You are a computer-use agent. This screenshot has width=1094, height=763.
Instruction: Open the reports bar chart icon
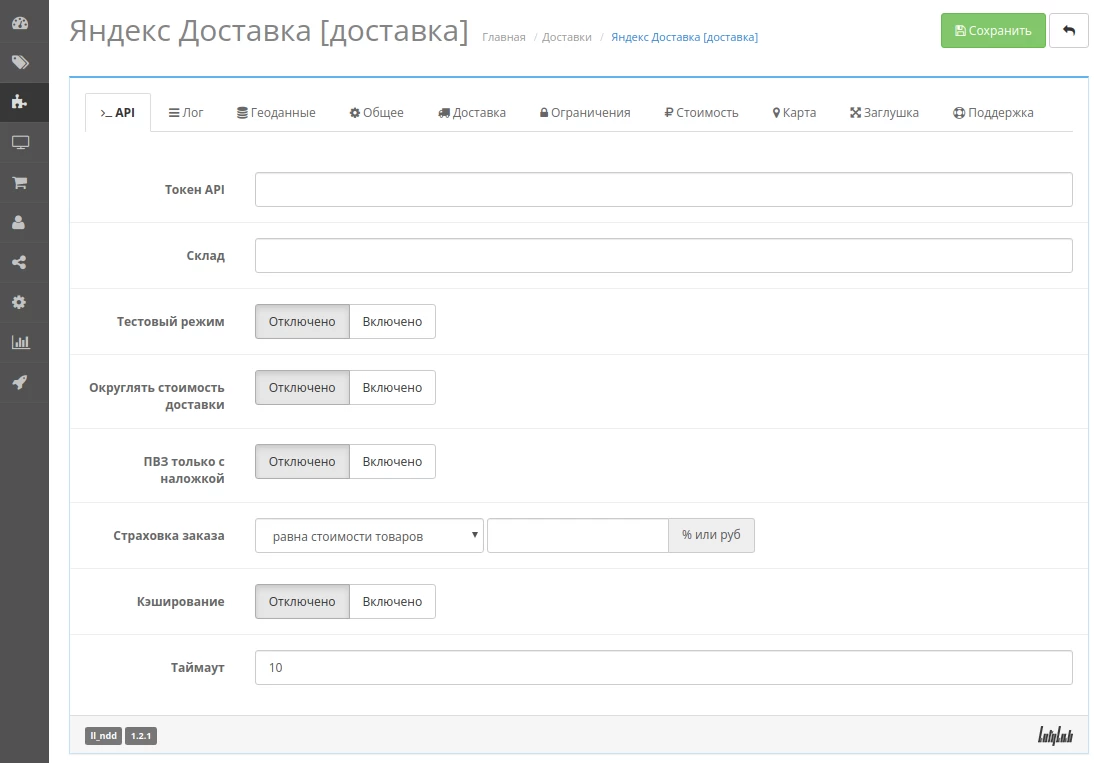20,342
